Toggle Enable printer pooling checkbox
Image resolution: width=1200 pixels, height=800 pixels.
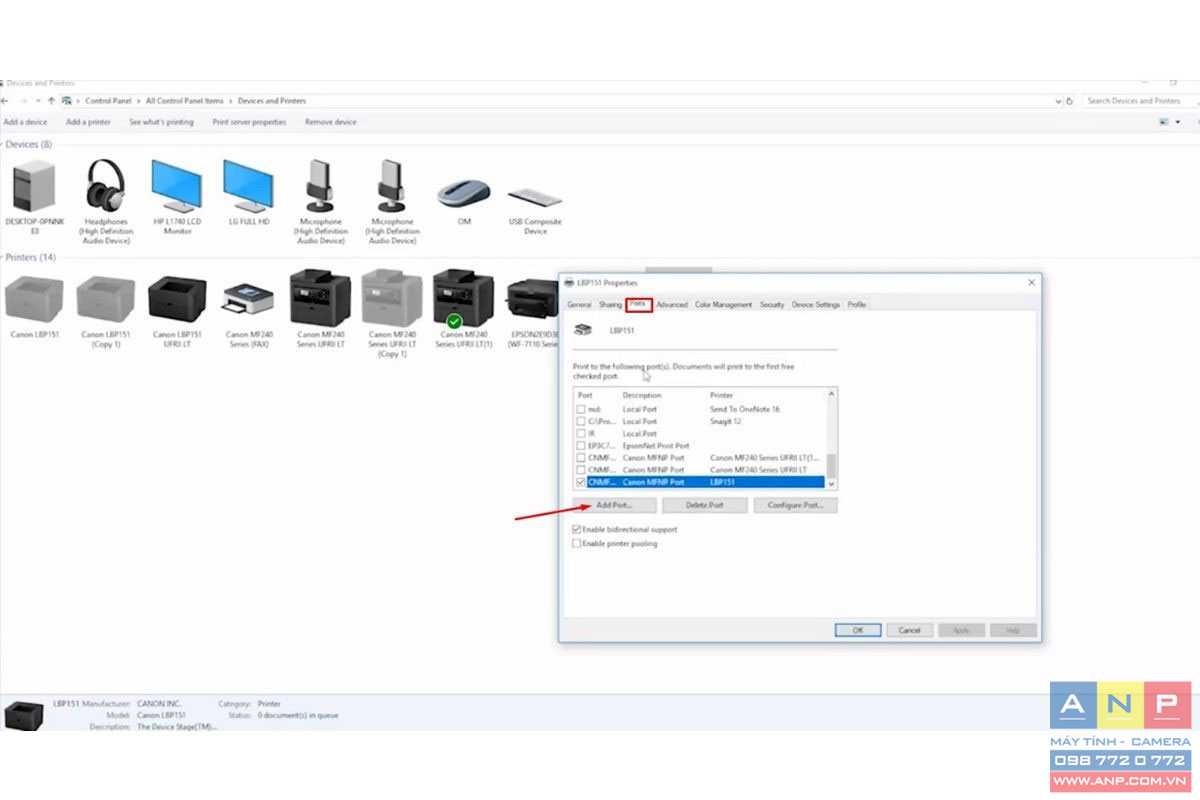576,543
